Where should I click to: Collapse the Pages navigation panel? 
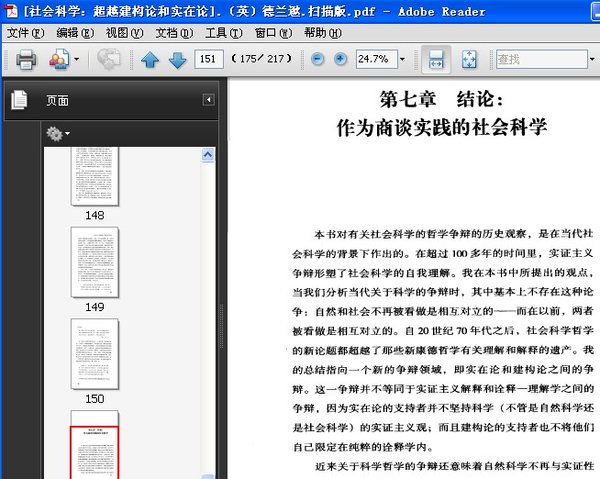[x=209, y=100]
